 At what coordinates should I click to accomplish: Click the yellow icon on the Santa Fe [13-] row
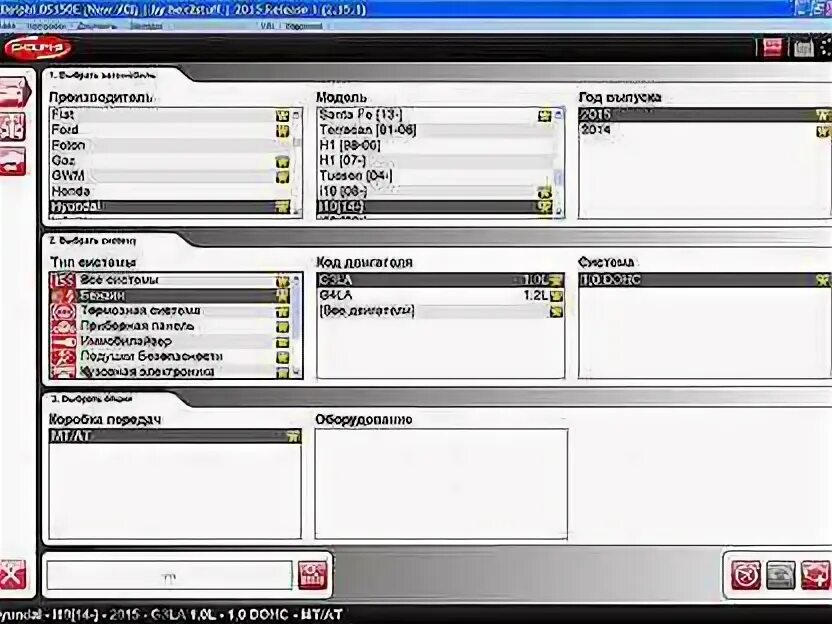pyautogui.click(x=544, y=115)
